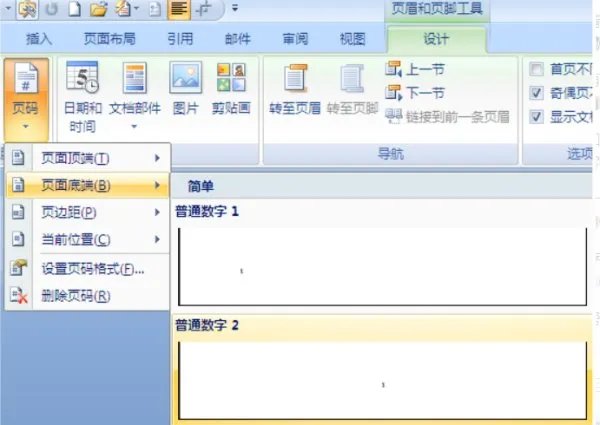The height and width of the screenshot is (425, 600).
Task: Click the 转至页脚 go to footer icon
Action: [x=352, y=78]
